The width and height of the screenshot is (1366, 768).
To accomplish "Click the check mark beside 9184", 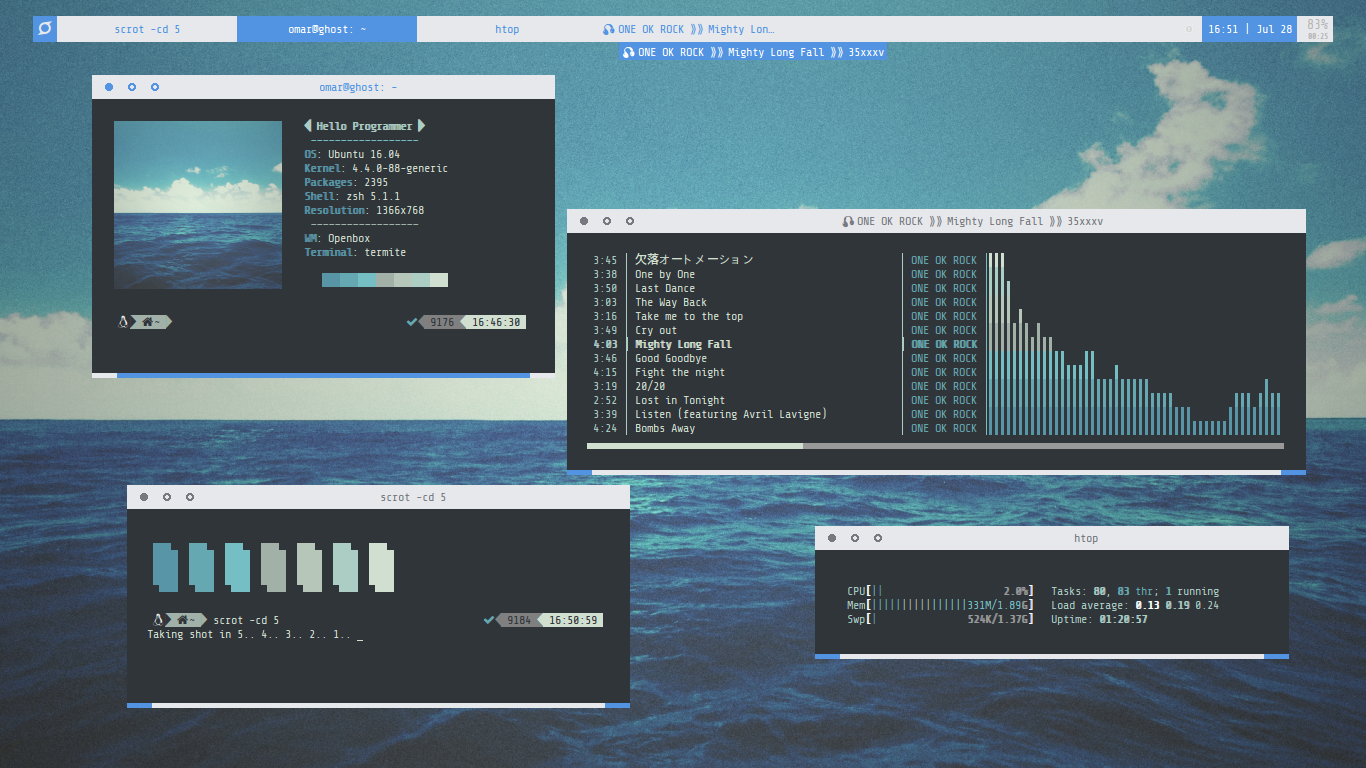I will tap(489, 620).
